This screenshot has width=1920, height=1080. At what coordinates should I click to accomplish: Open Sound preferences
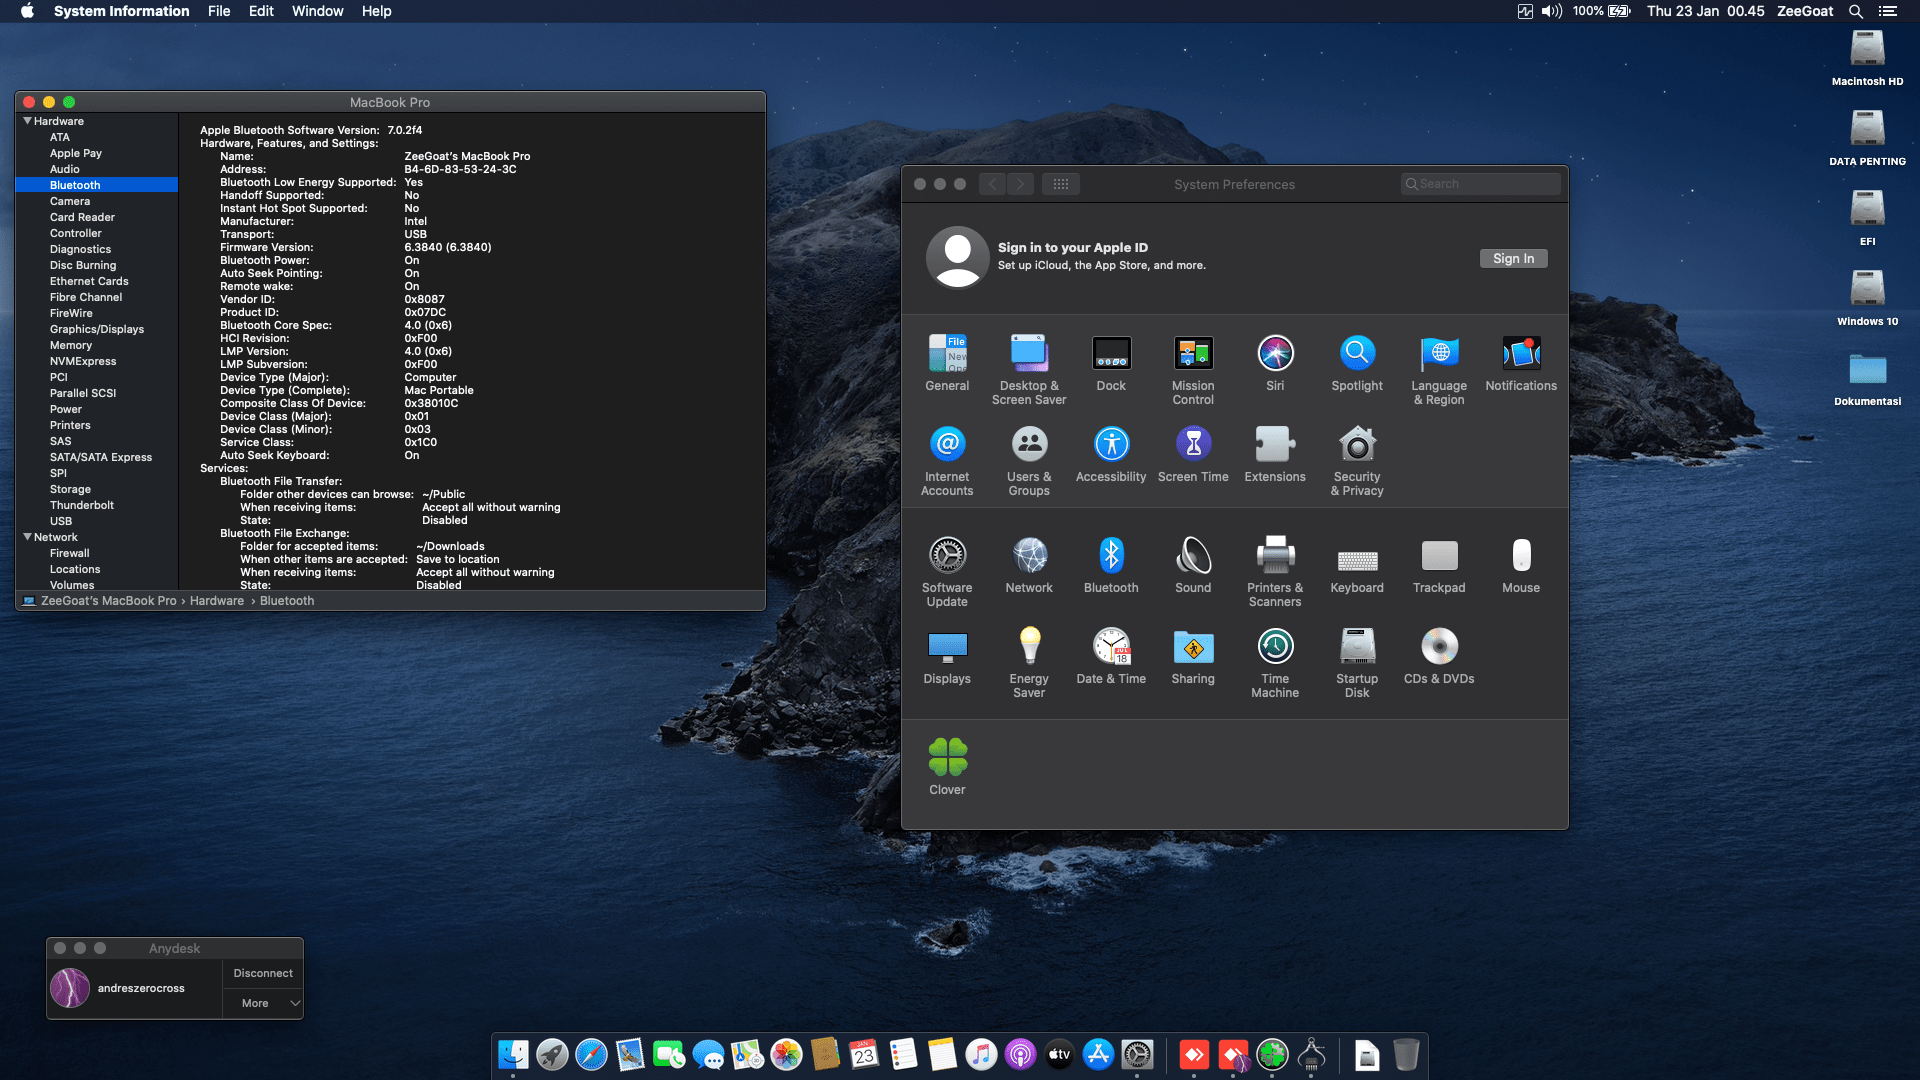[1193, 565]
